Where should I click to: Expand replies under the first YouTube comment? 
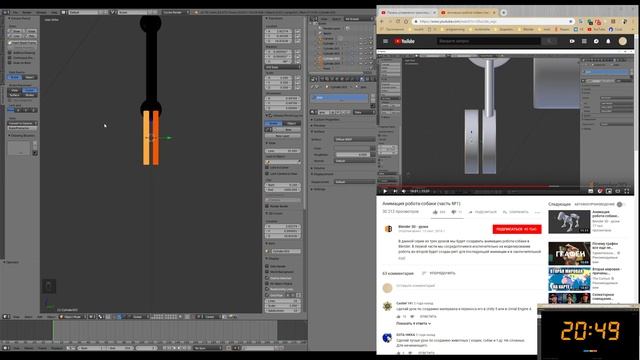[x=413, y=323]
